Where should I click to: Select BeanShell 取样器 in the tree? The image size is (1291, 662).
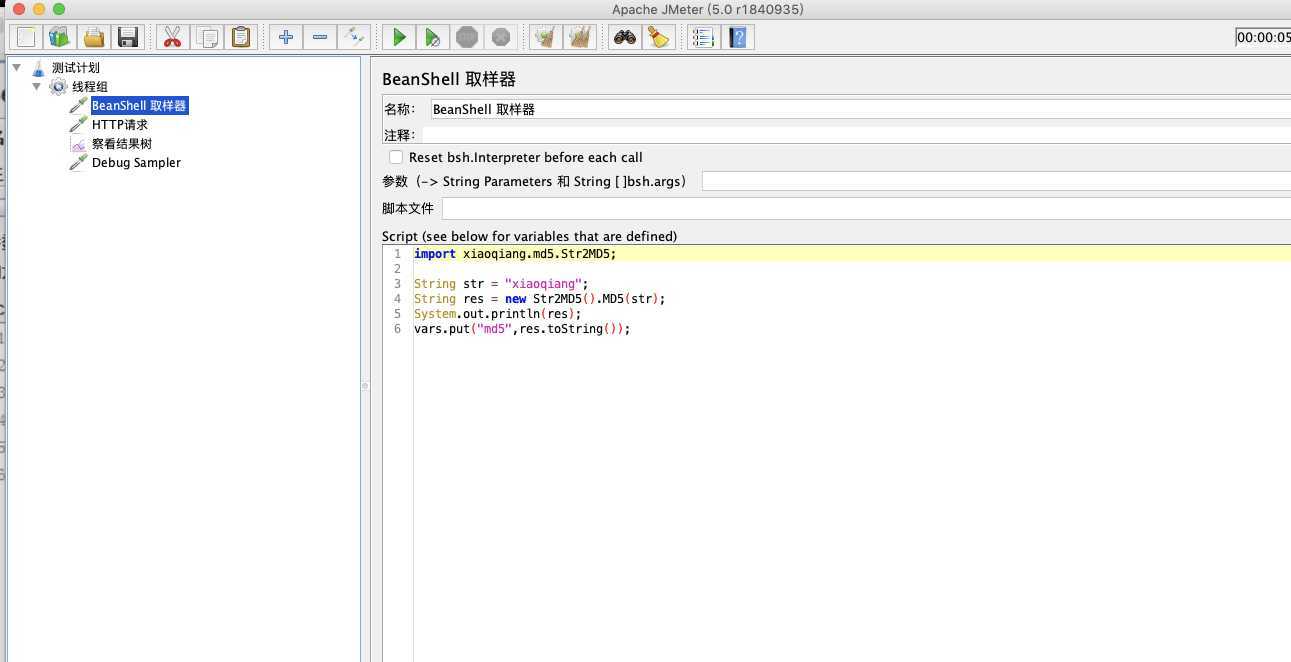click(x=139, y=106)
